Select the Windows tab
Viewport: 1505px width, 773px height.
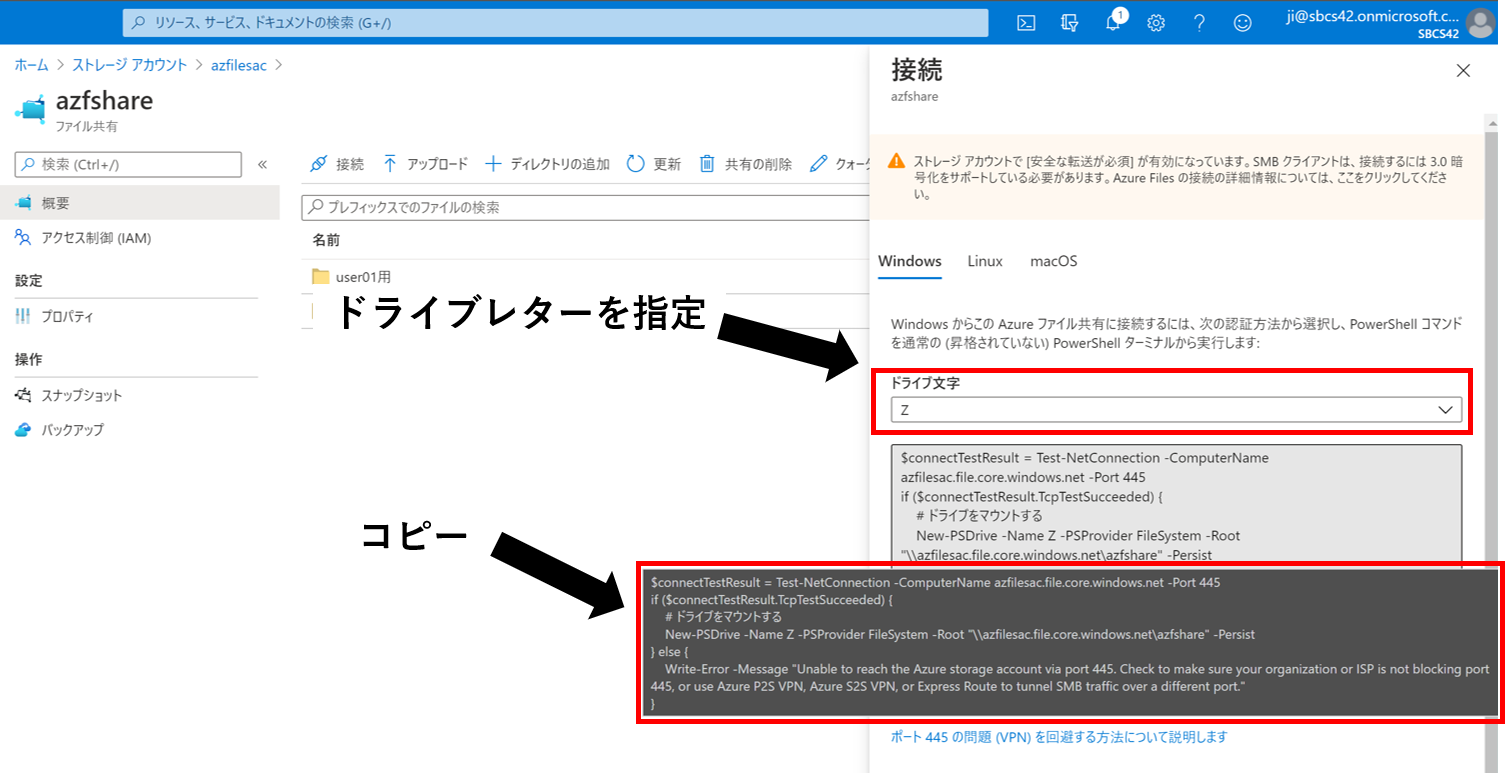(910, 261)
